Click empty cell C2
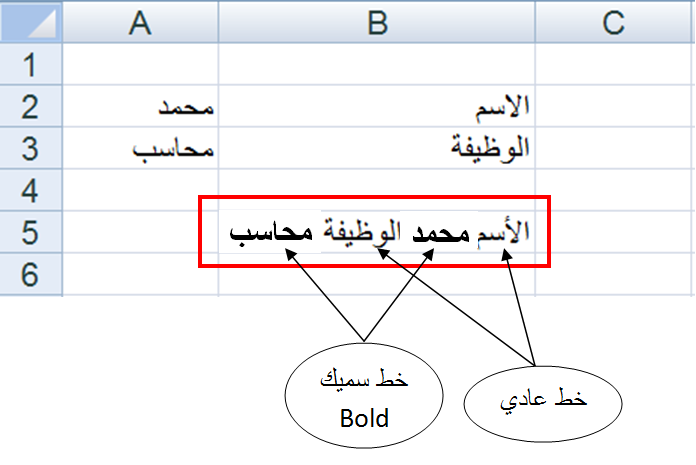Image resolution: width=696 pixels, height=465 pixels. (x=614, y=106)
